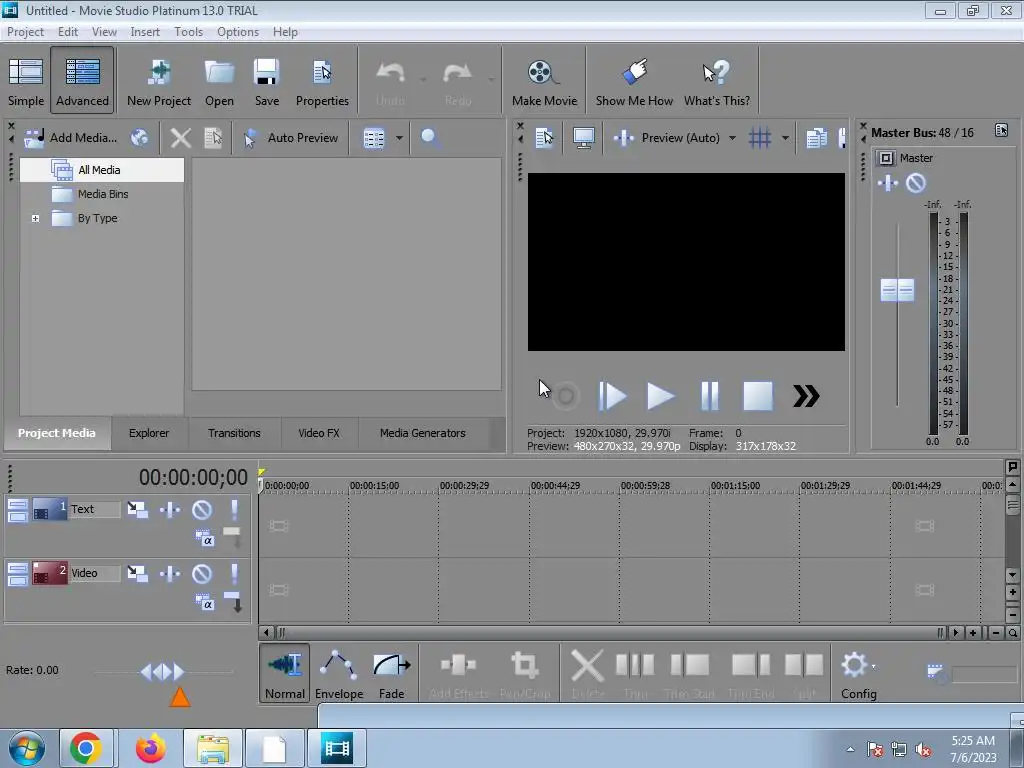
Task: Pause playback in preview
Action: [x=709, y=396]
